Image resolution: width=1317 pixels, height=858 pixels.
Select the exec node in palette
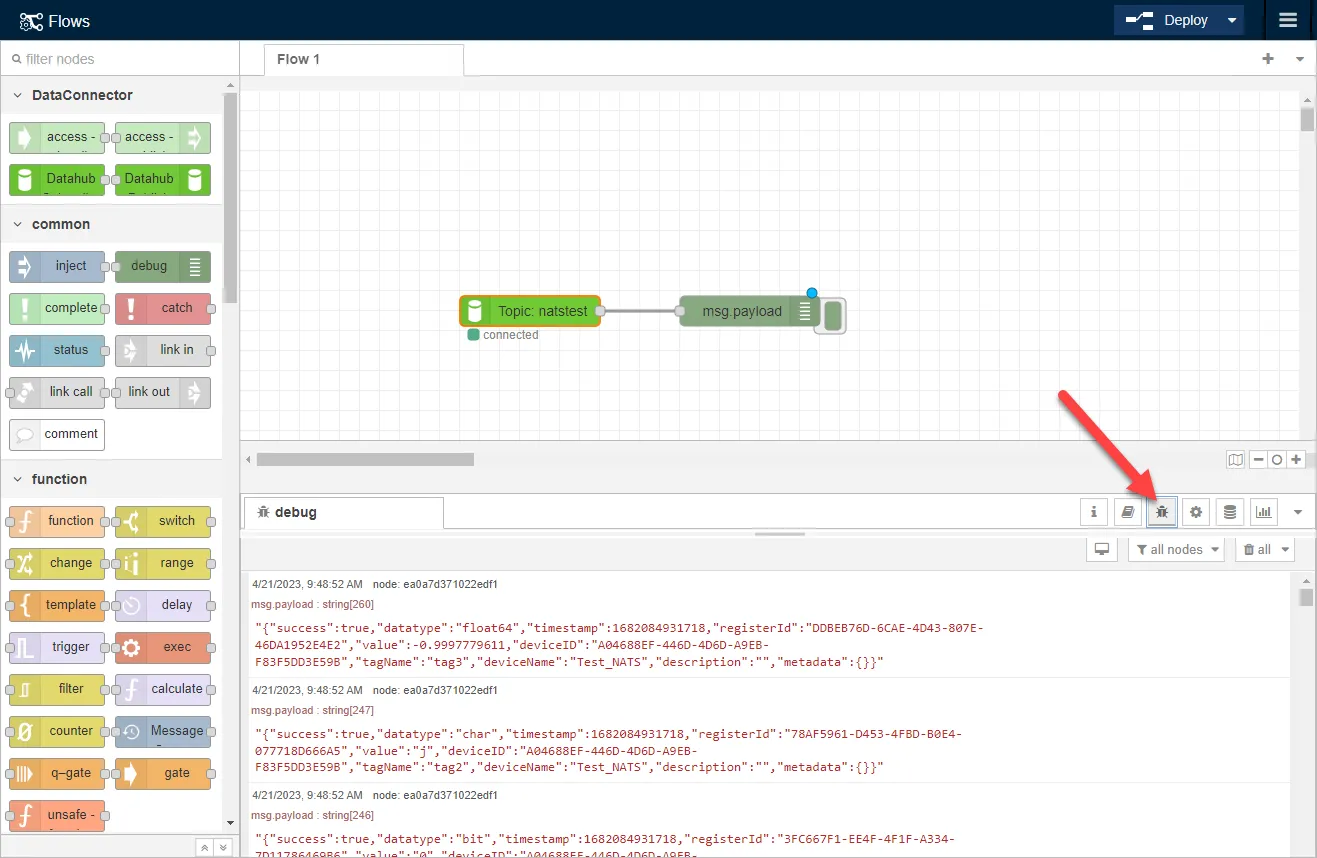(162, 647)
